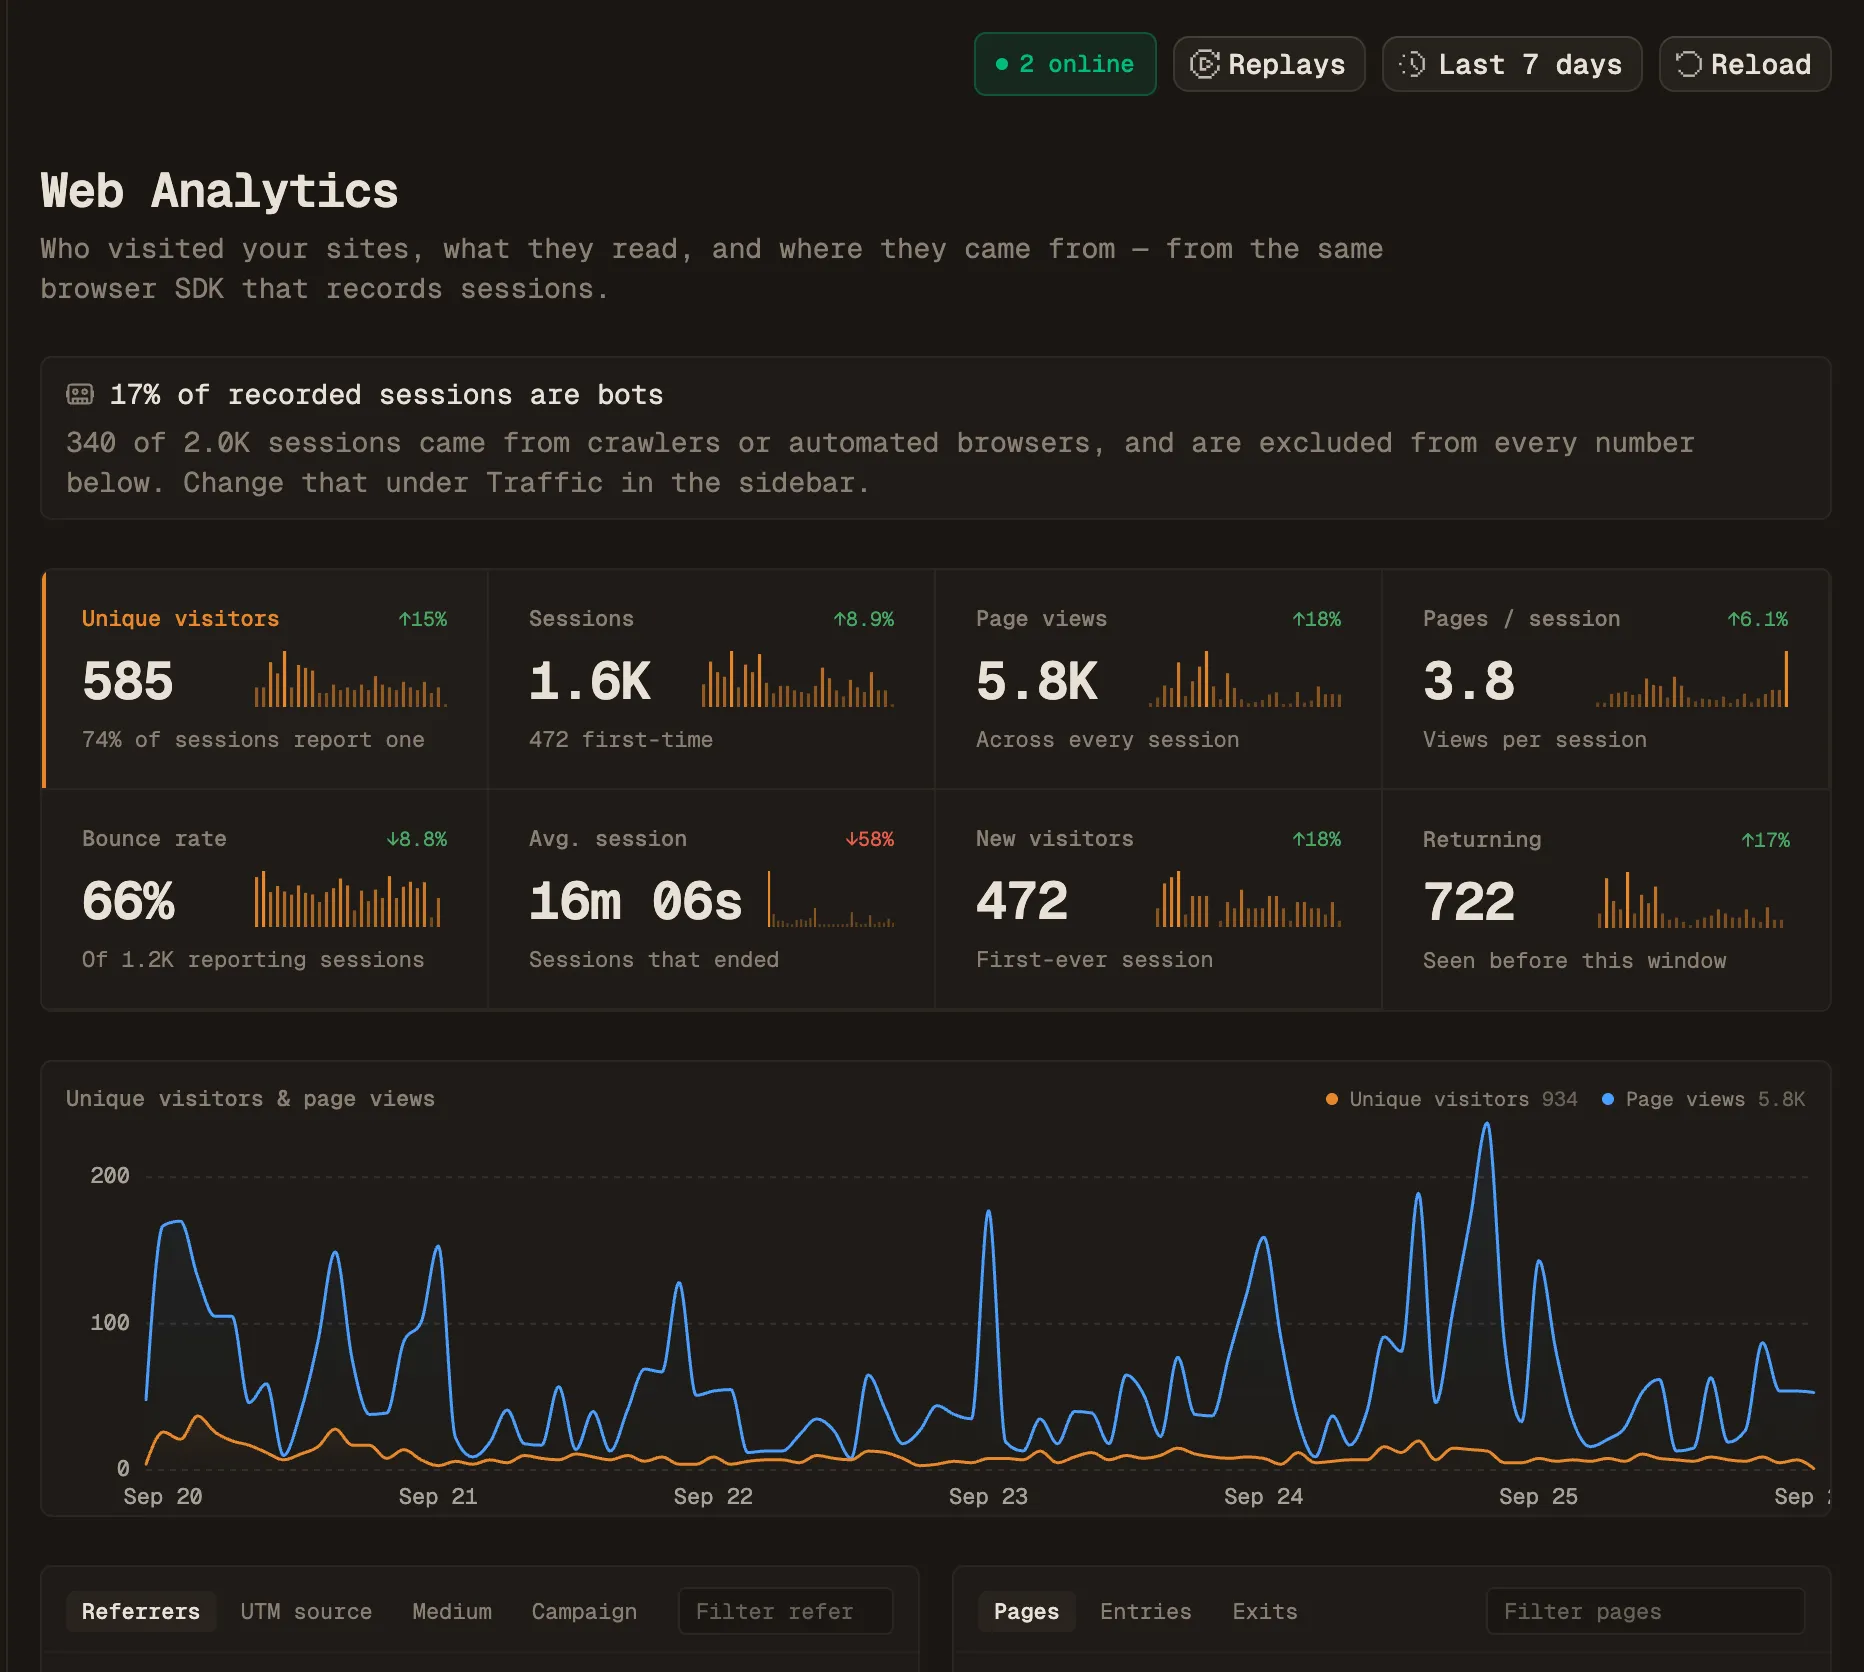Click the Replays play icon
Viewport: 1864px width, 1672px height.
1204,64
